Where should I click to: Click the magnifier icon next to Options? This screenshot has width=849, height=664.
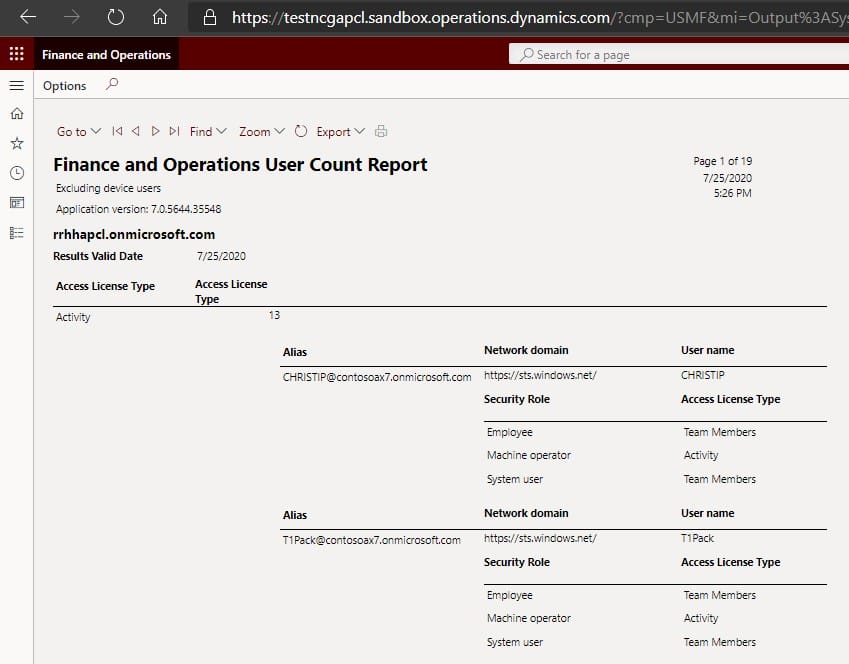click(111, 85)
